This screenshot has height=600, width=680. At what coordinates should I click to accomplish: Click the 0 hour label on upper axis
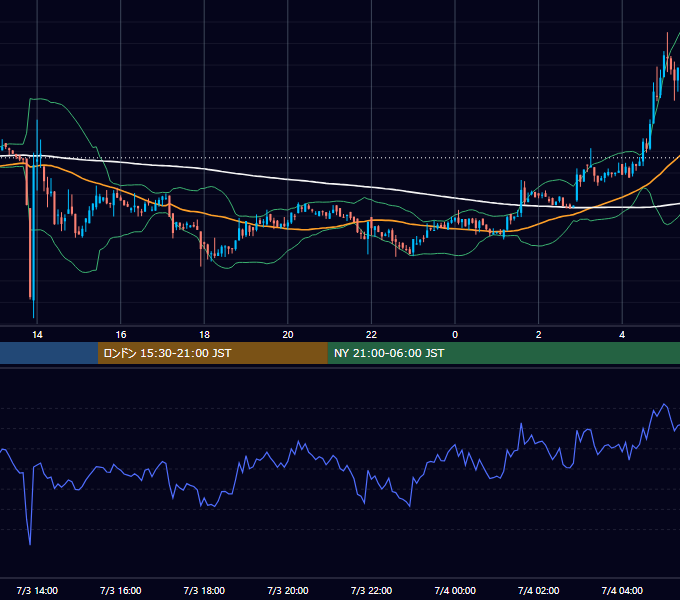point(455,335)
